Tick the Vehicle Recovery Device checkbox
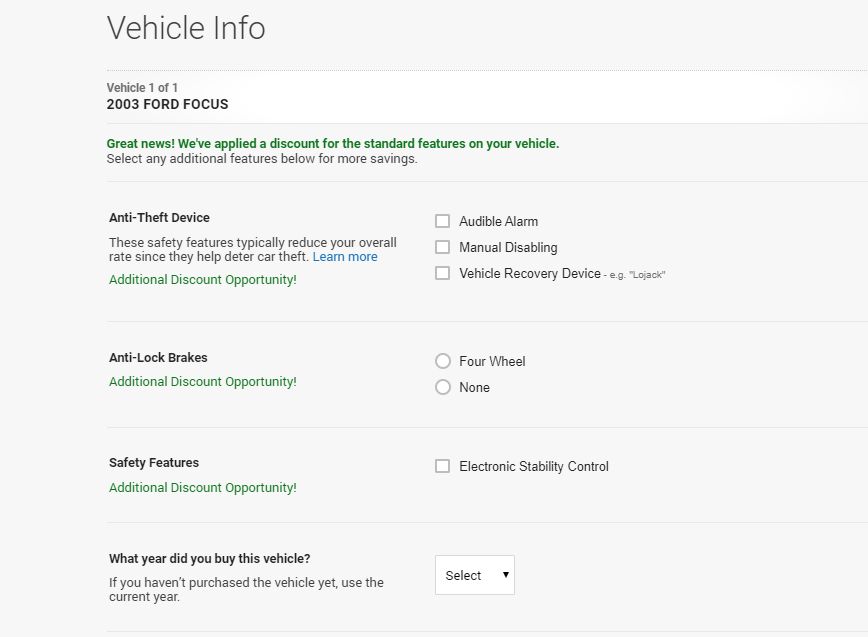Viewport: 868px width, 637px height. point(442,273)
